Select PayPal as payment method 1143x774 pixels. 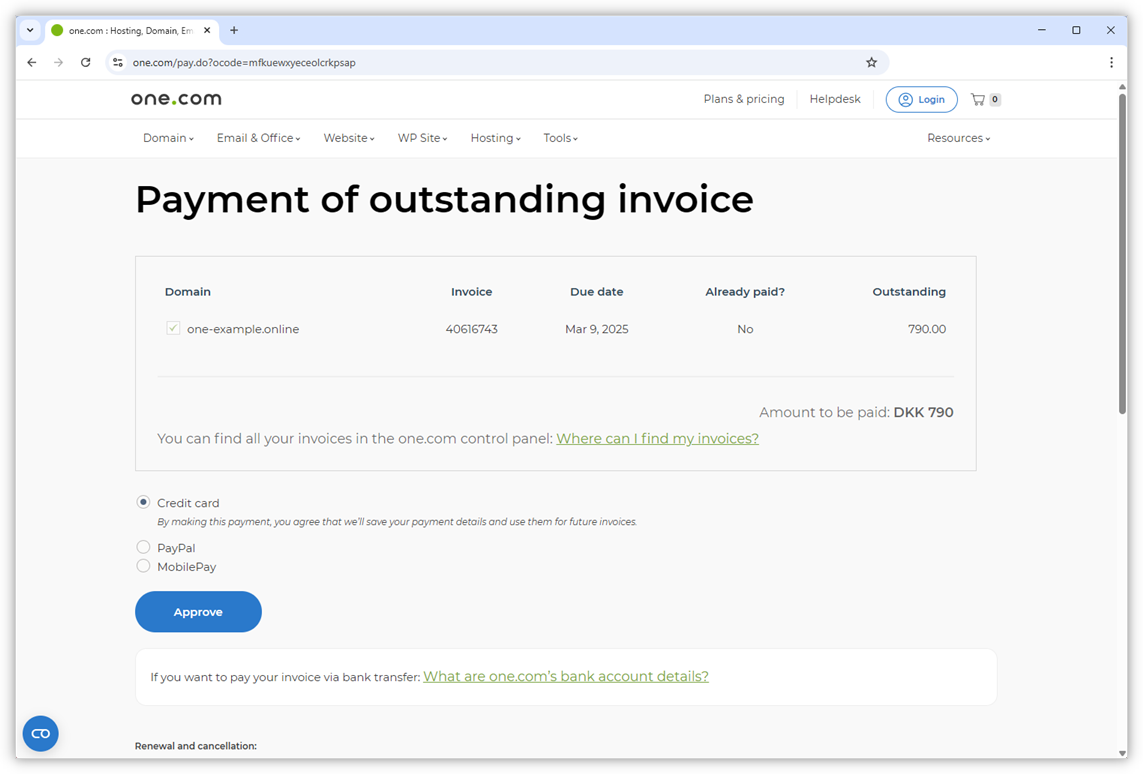click(143, 547)
